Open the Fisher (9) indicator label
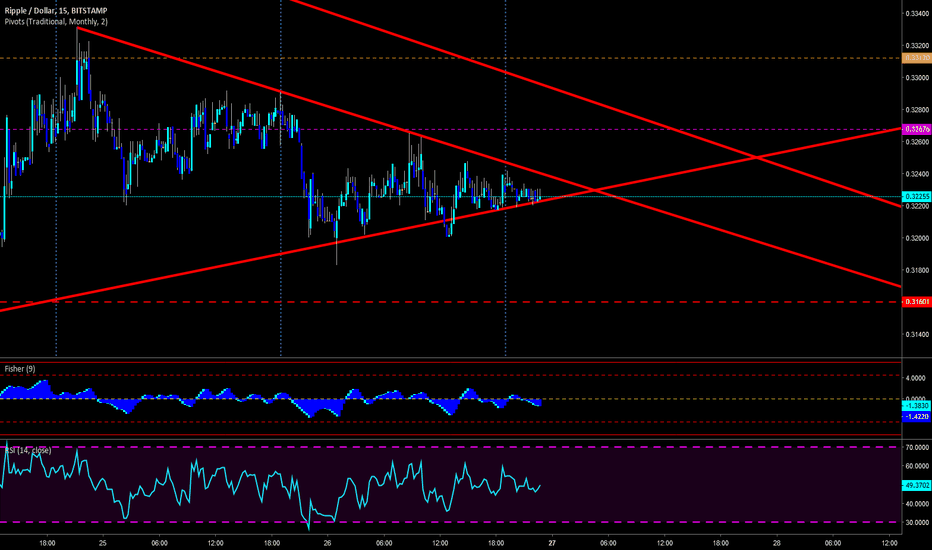Viewport: 932px width, 550px height. click(20, 369)
